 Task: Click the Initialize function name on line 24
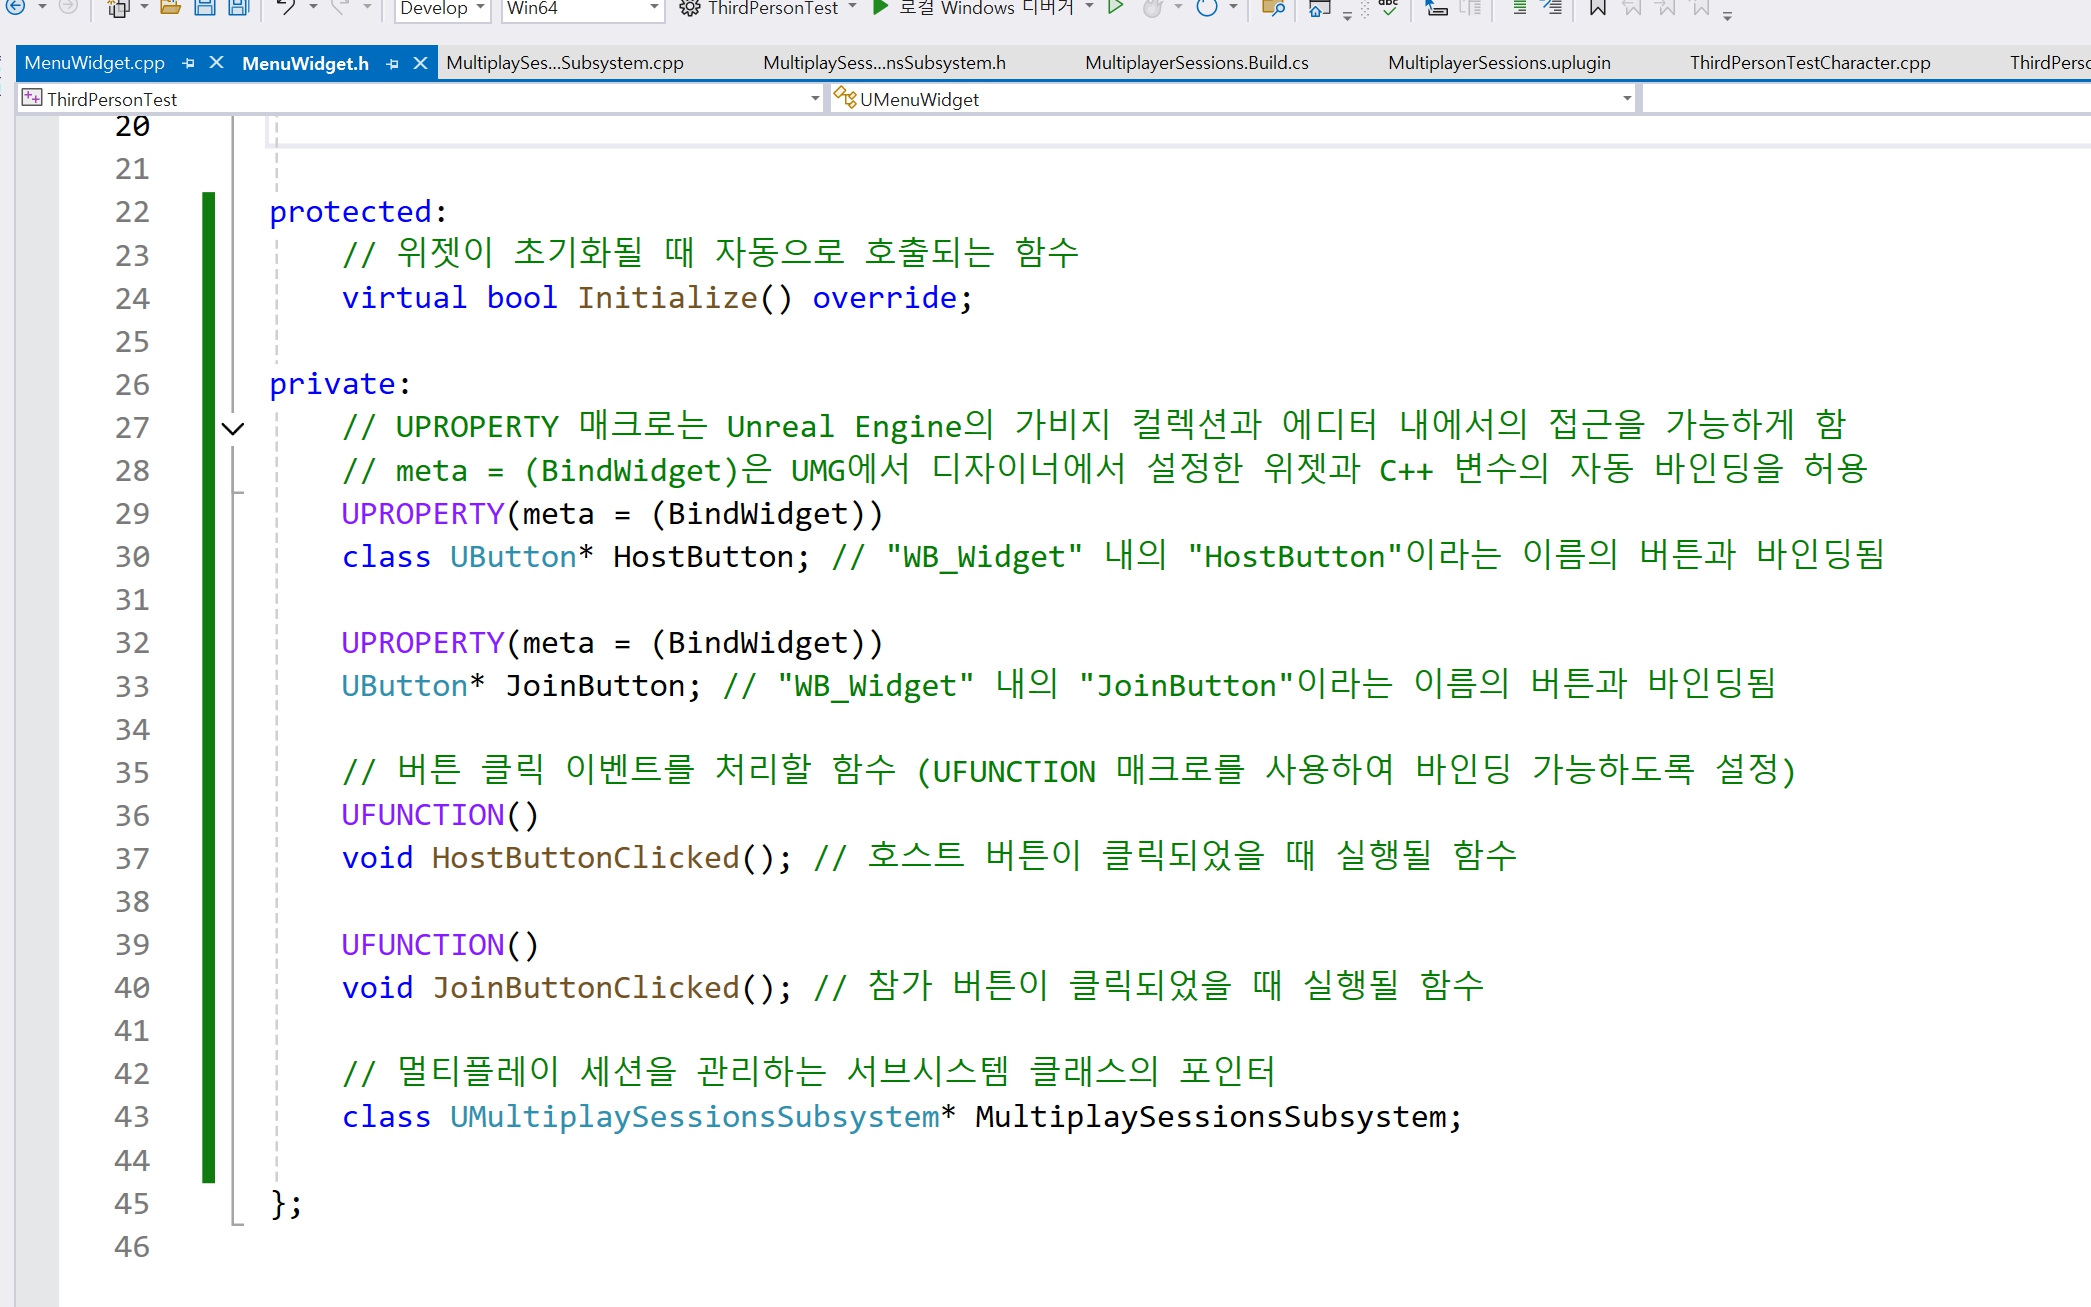click(667, 298)
